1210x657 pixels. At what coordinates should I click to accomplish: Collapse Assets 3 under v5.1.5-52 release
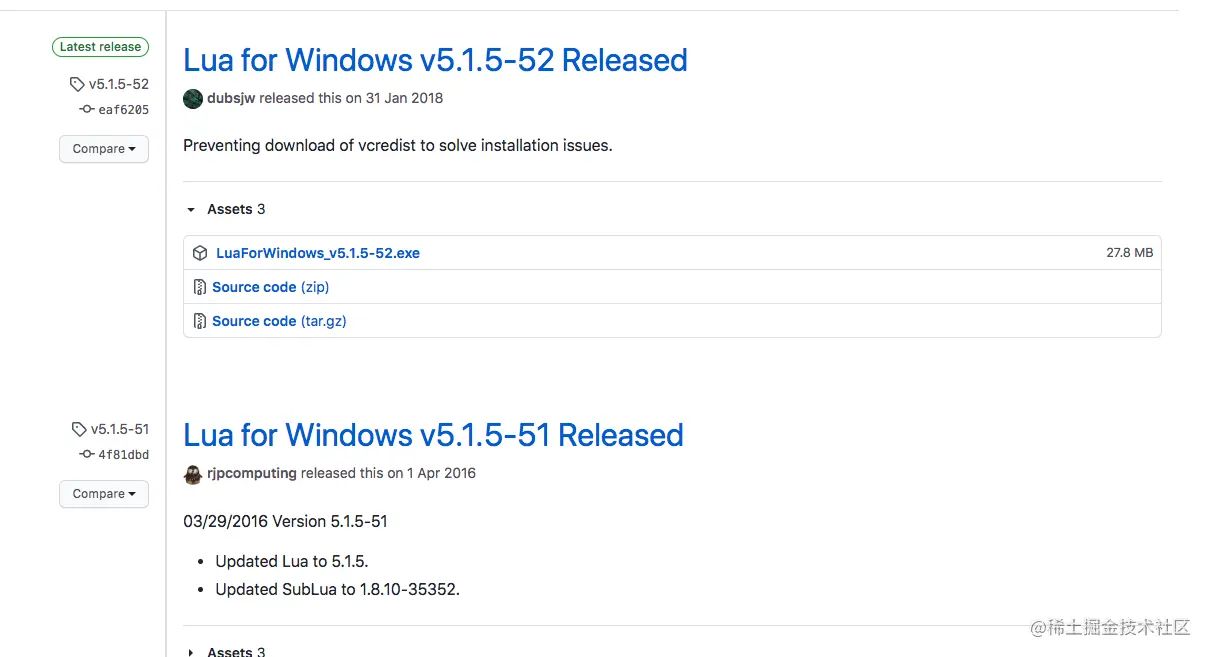click(191, 209)
